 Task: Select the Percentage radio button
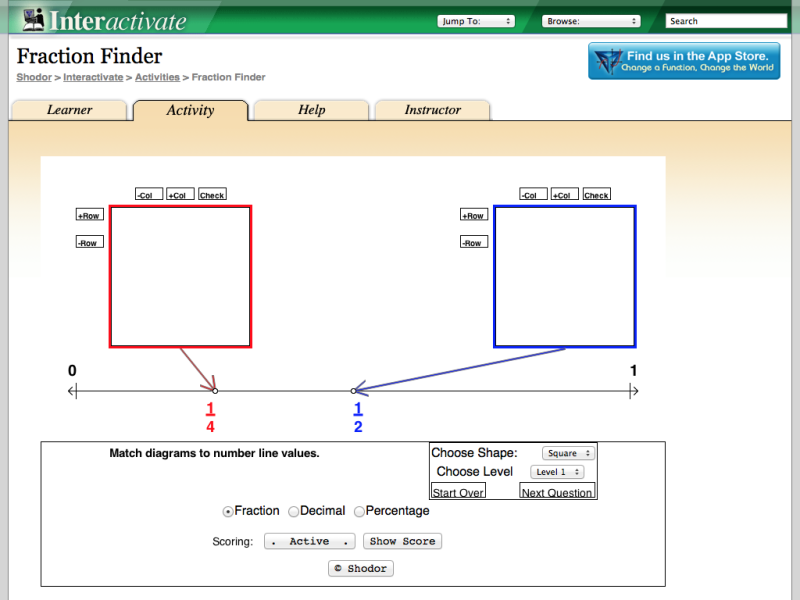point(359,511)
